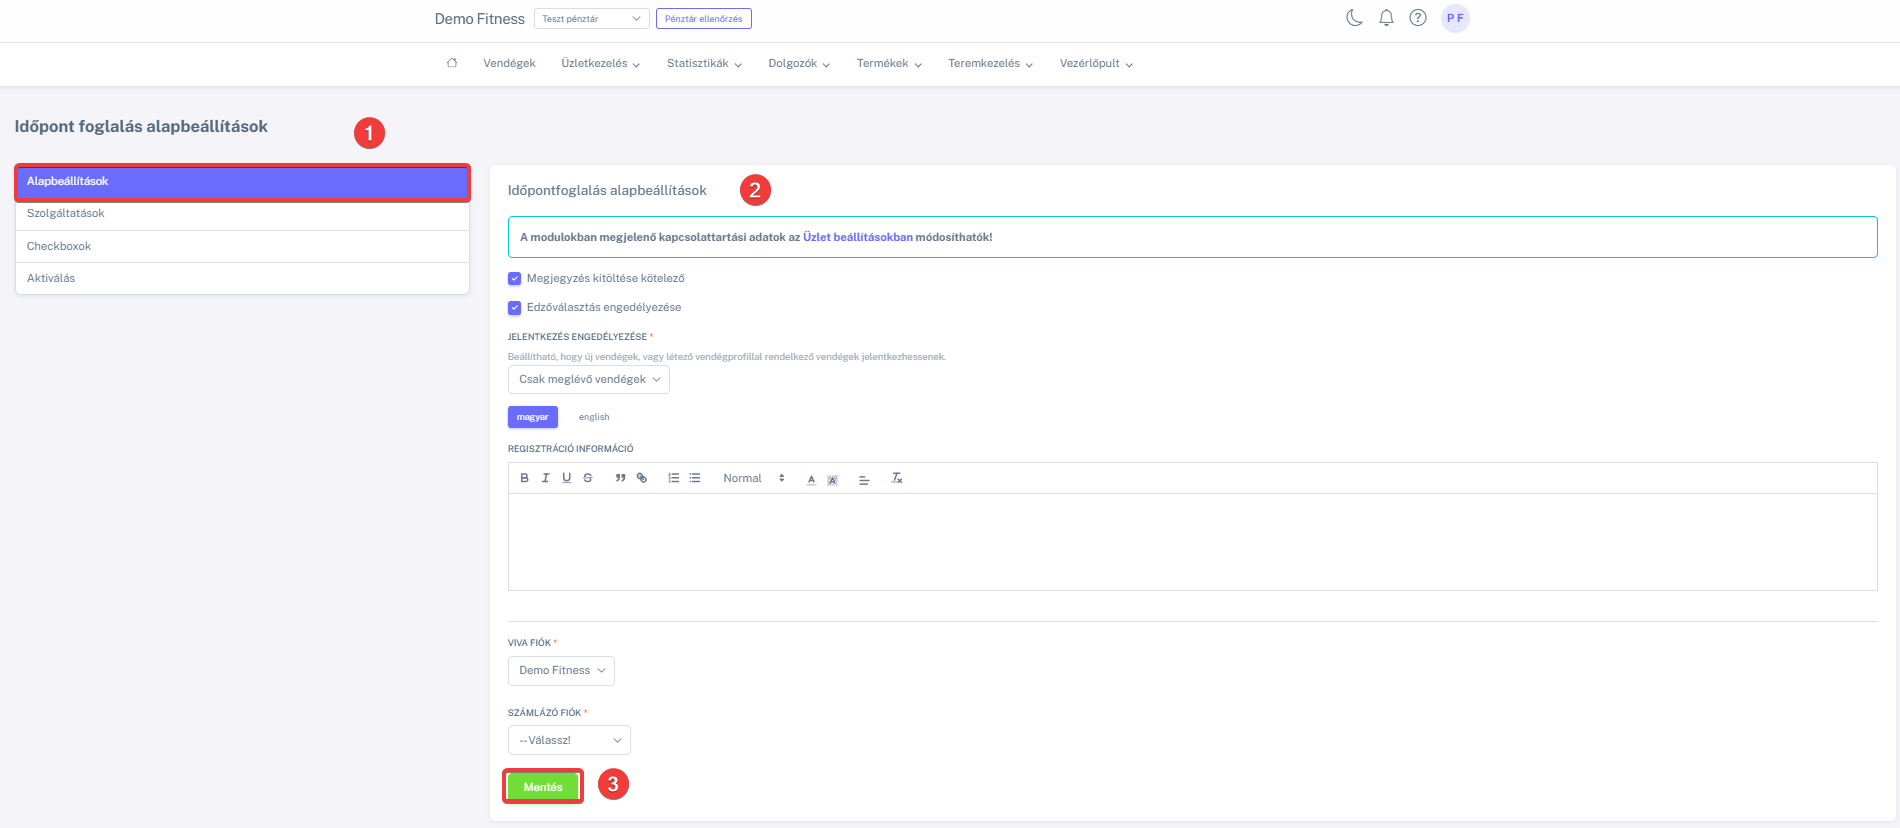Open PF user profile avatar
This screenshot has width=1900, height=828.
1455,18
